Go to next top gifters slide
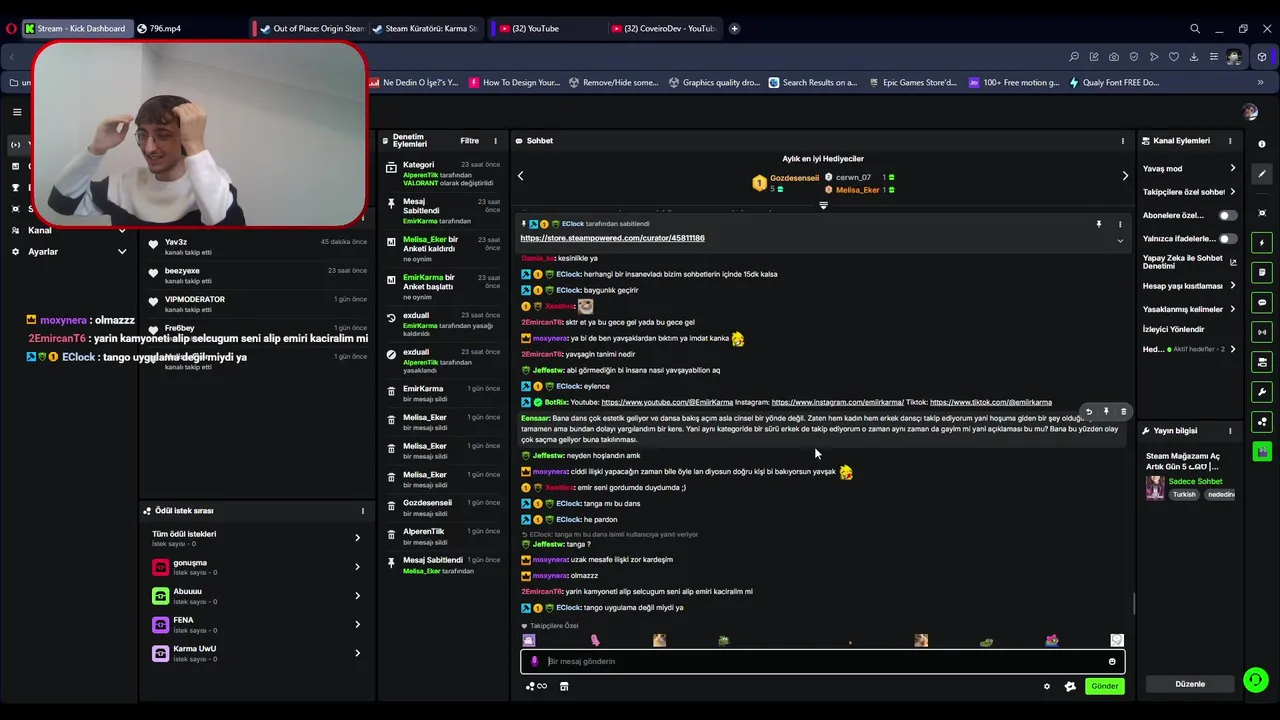This screenshot has height=720, width=1280. point(1125,176)
